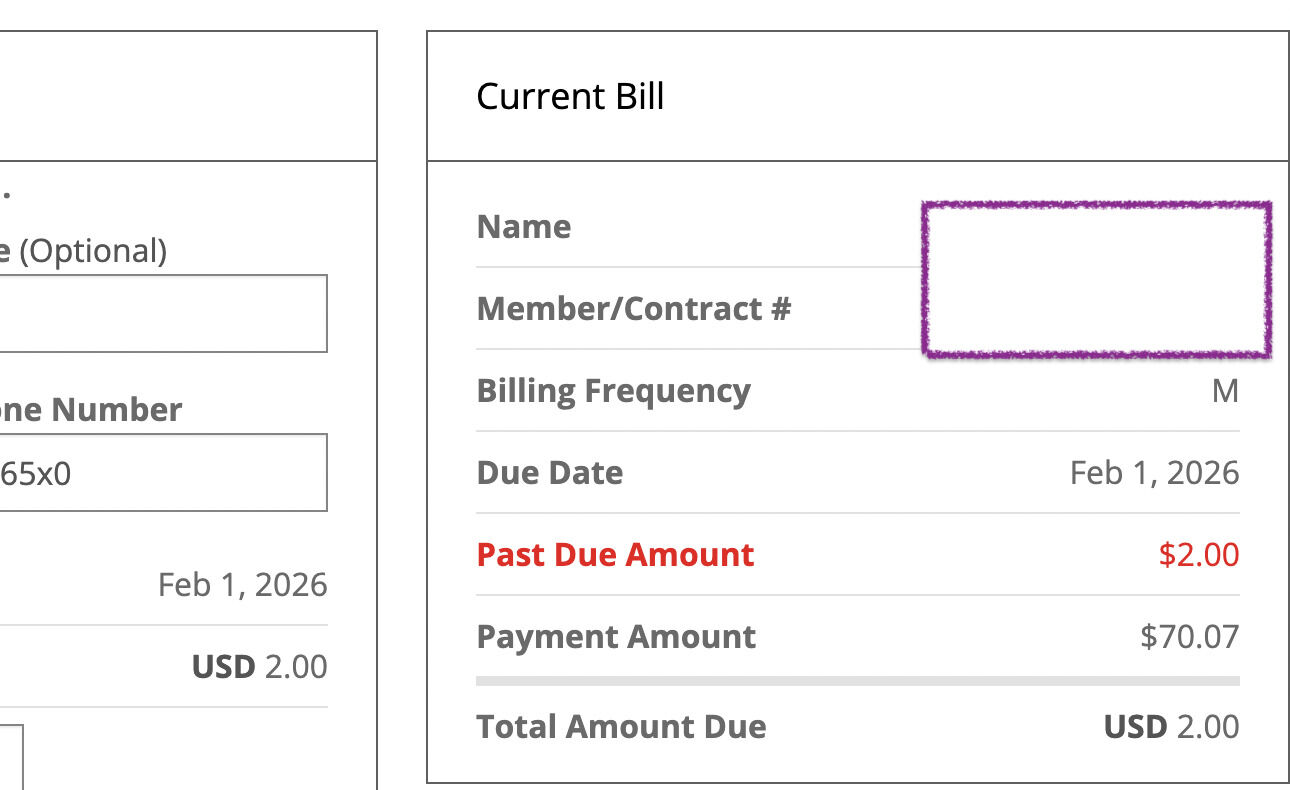Select the red $2.00 past due value
This screenshot has width=1290, height=790.
pyautogui.click(x=1198, y=555)
